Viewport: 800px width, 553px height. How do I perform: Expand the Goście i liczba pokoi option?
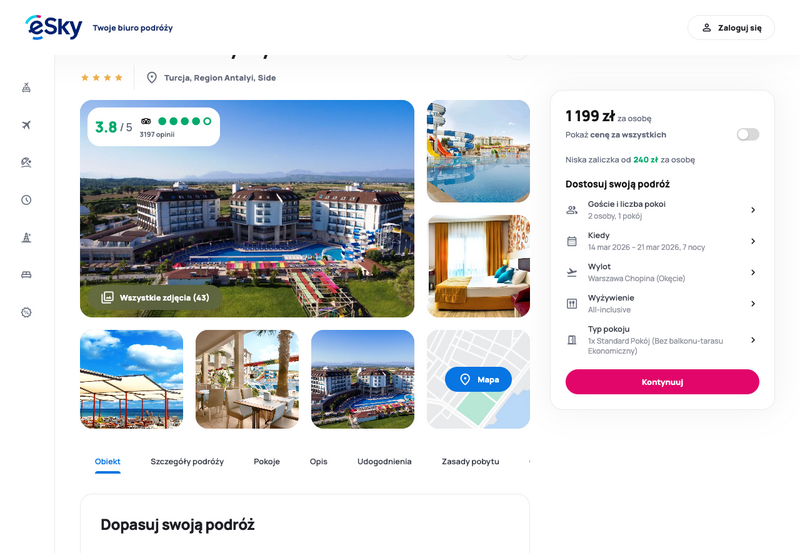pos(662,210)
